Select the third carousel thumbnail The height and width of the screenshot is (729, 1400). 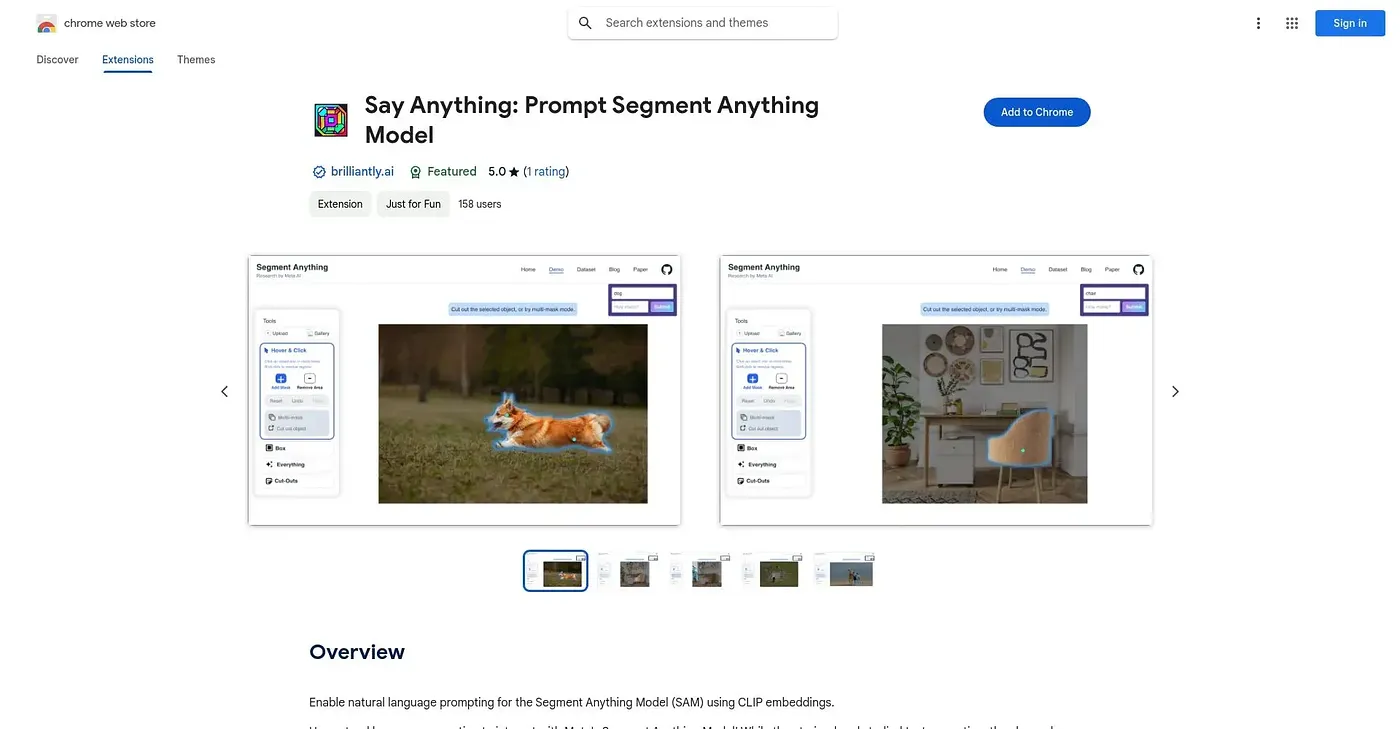click(700, 571)
